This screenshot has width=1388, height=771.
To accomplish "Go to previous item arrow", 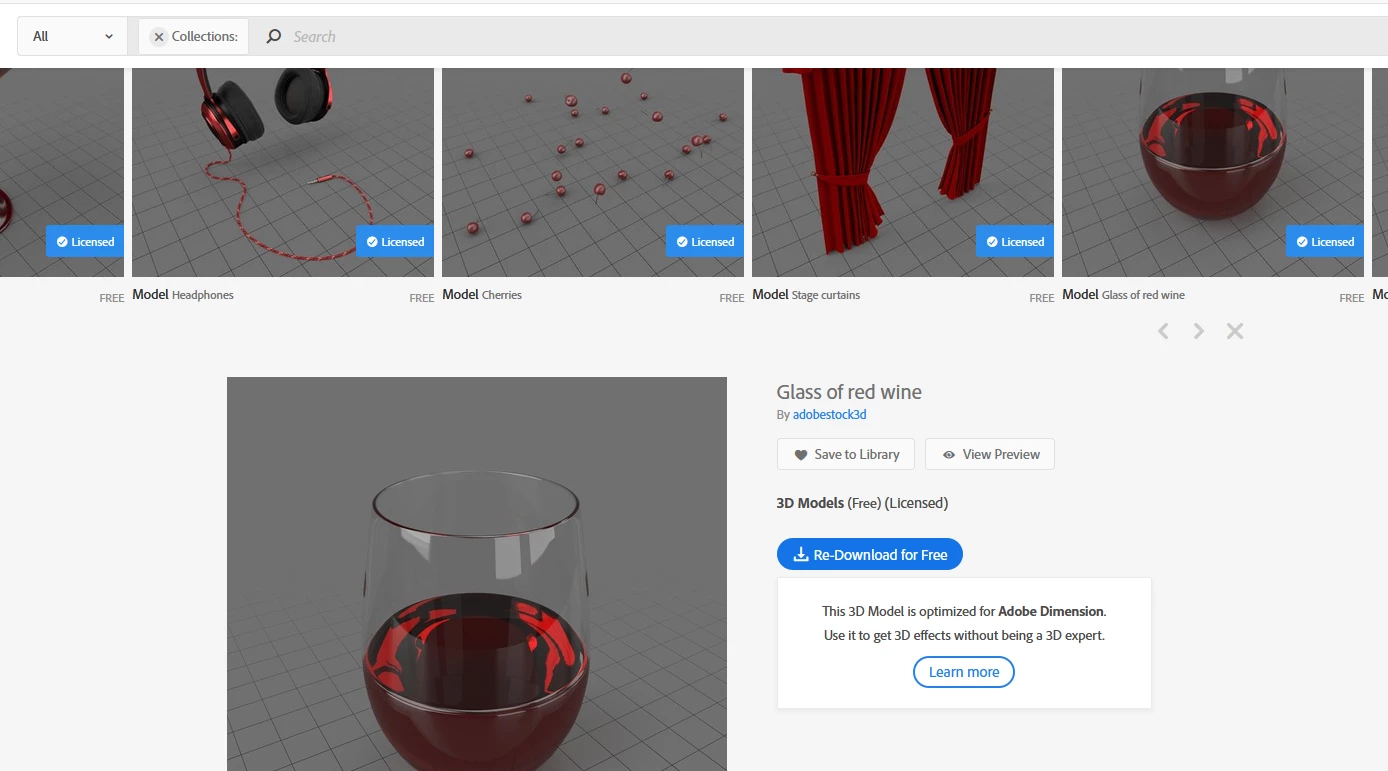I will (x=1163, y=331).
